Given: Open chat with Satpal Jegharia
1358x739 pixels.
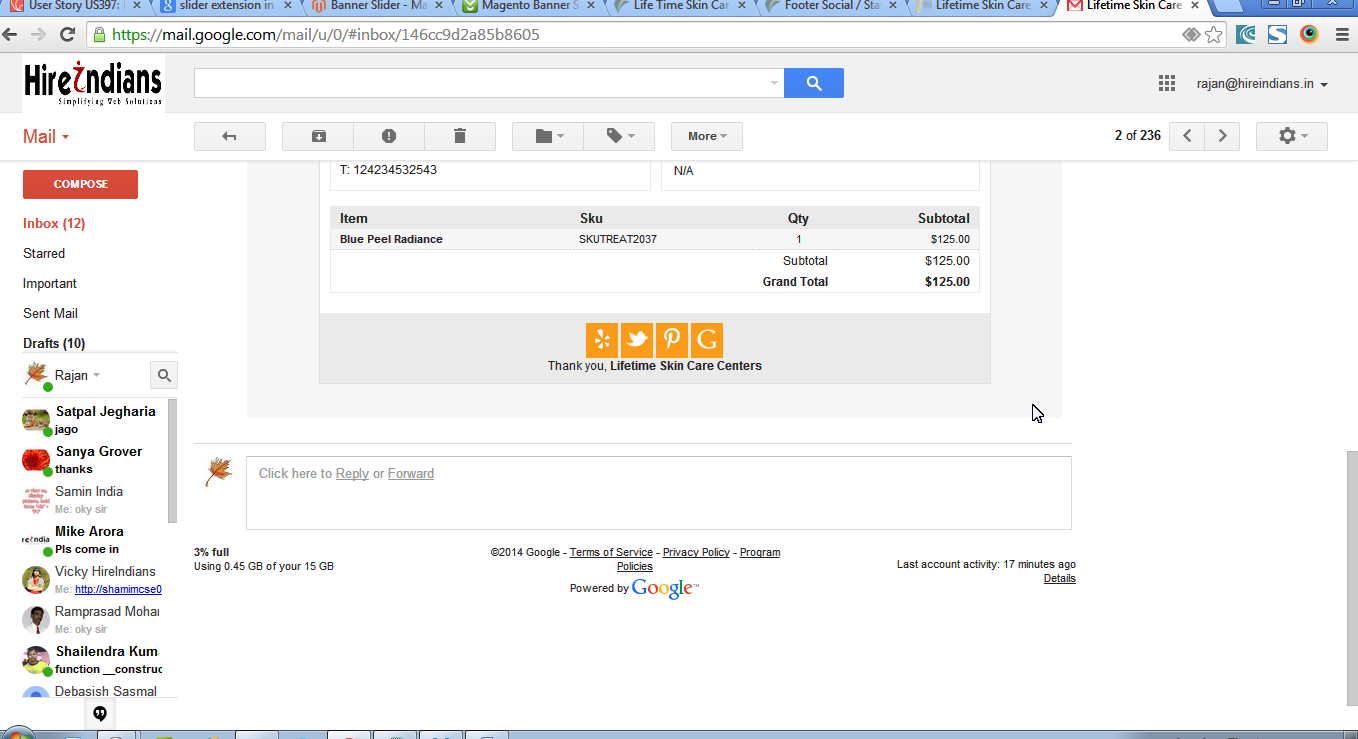Looking at the screenshot, I should point(92,420).
